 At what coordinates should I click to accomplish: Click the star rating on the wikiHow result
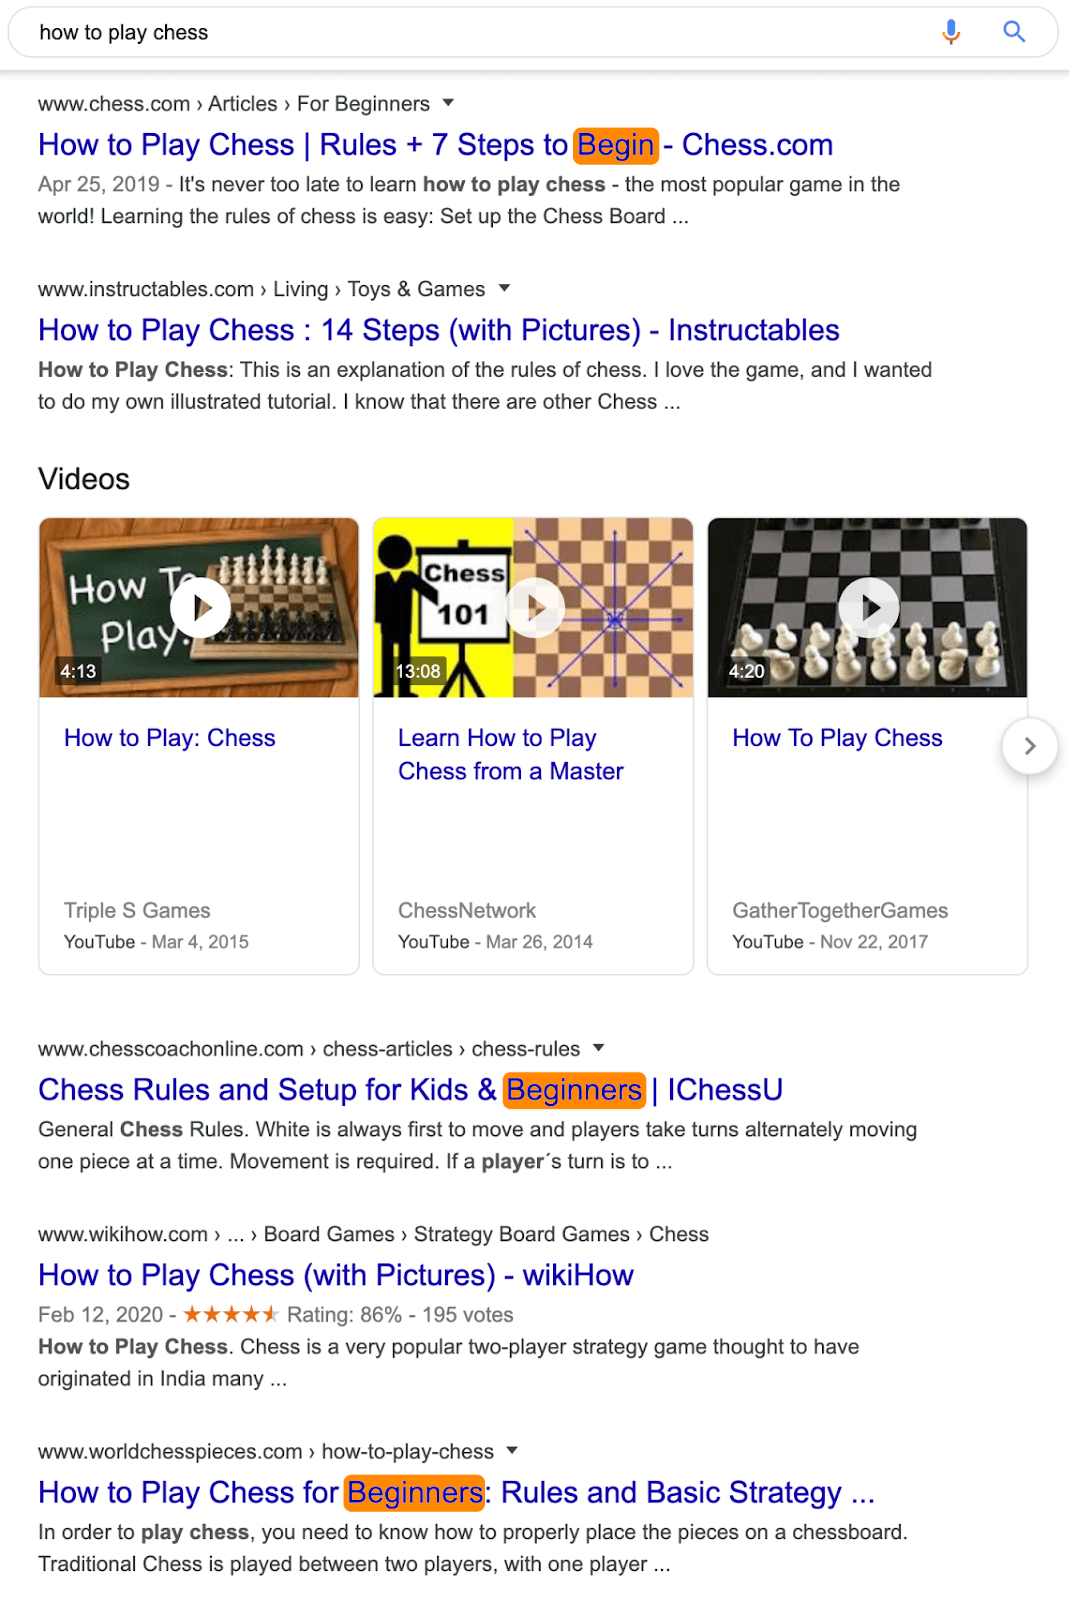[232, 1314]
